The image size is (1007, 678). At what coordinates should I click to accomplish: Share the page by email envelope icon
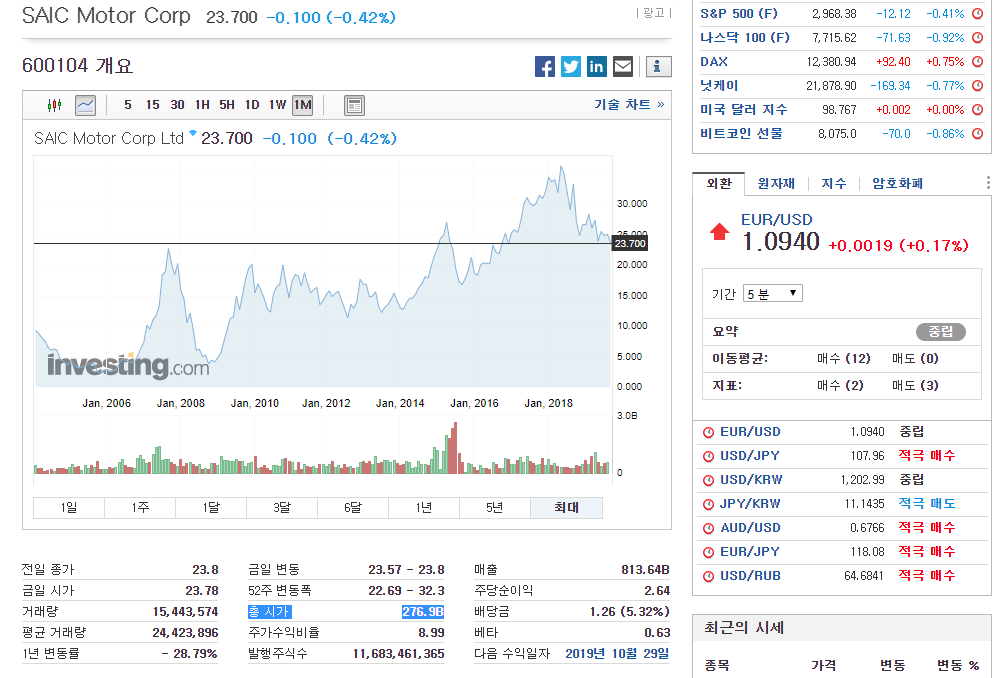click(x=623, y=67)
